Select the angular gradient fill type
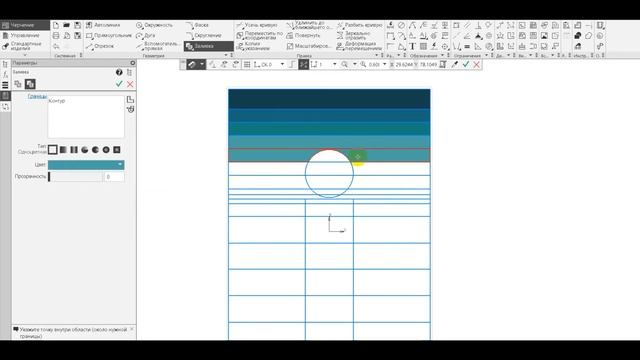This screenshot has height=360, width=640. click(84, 150)
